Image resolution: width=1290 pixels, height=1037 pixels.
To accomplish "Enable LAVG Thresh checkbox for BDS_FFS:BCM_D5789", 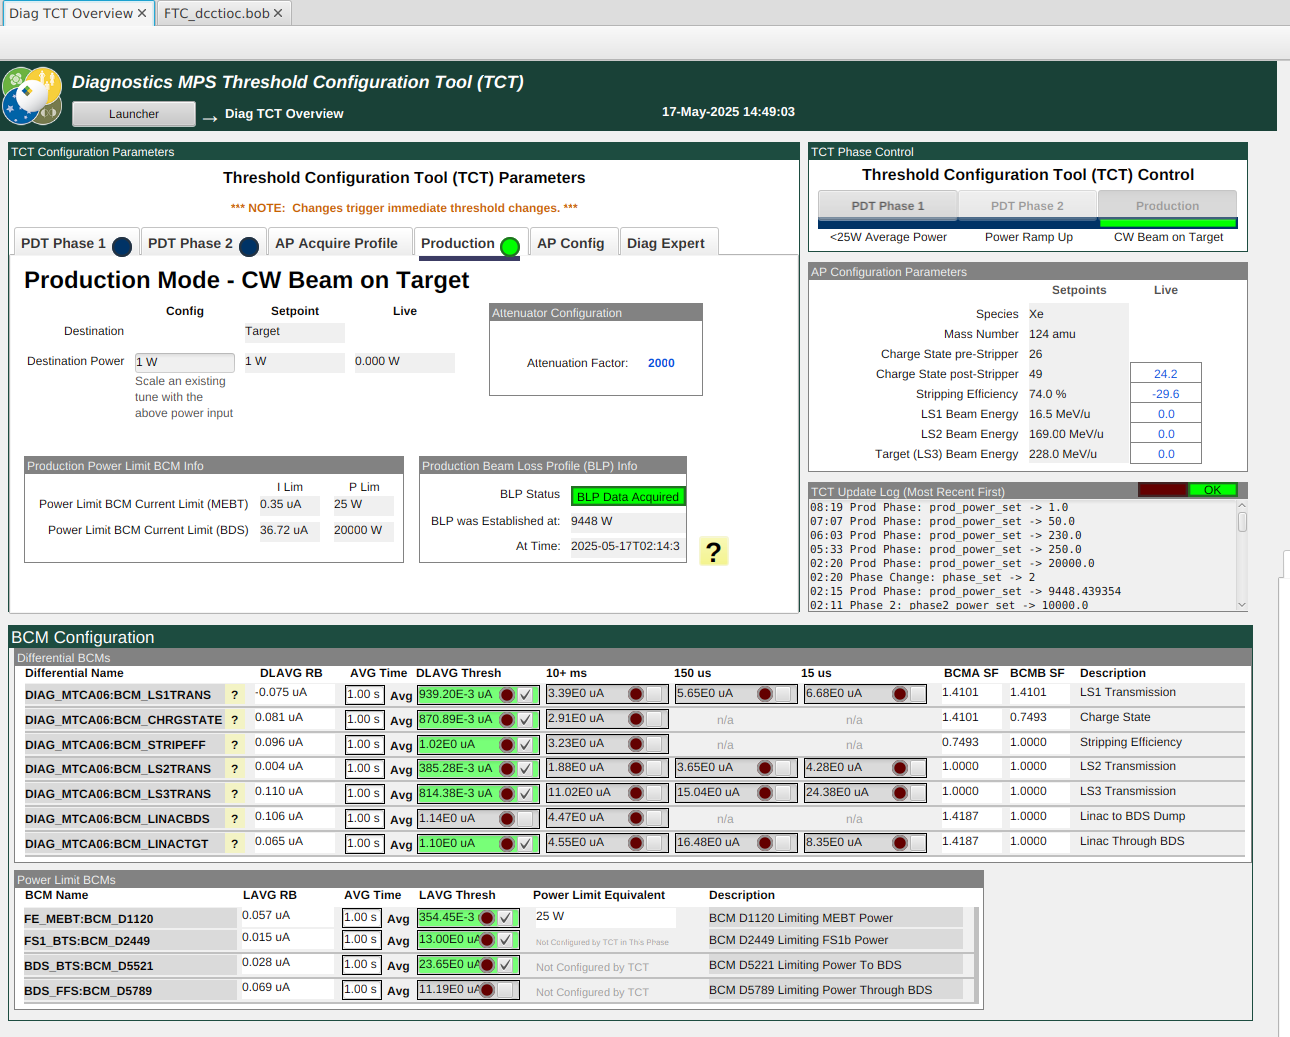I will point(506,990).
